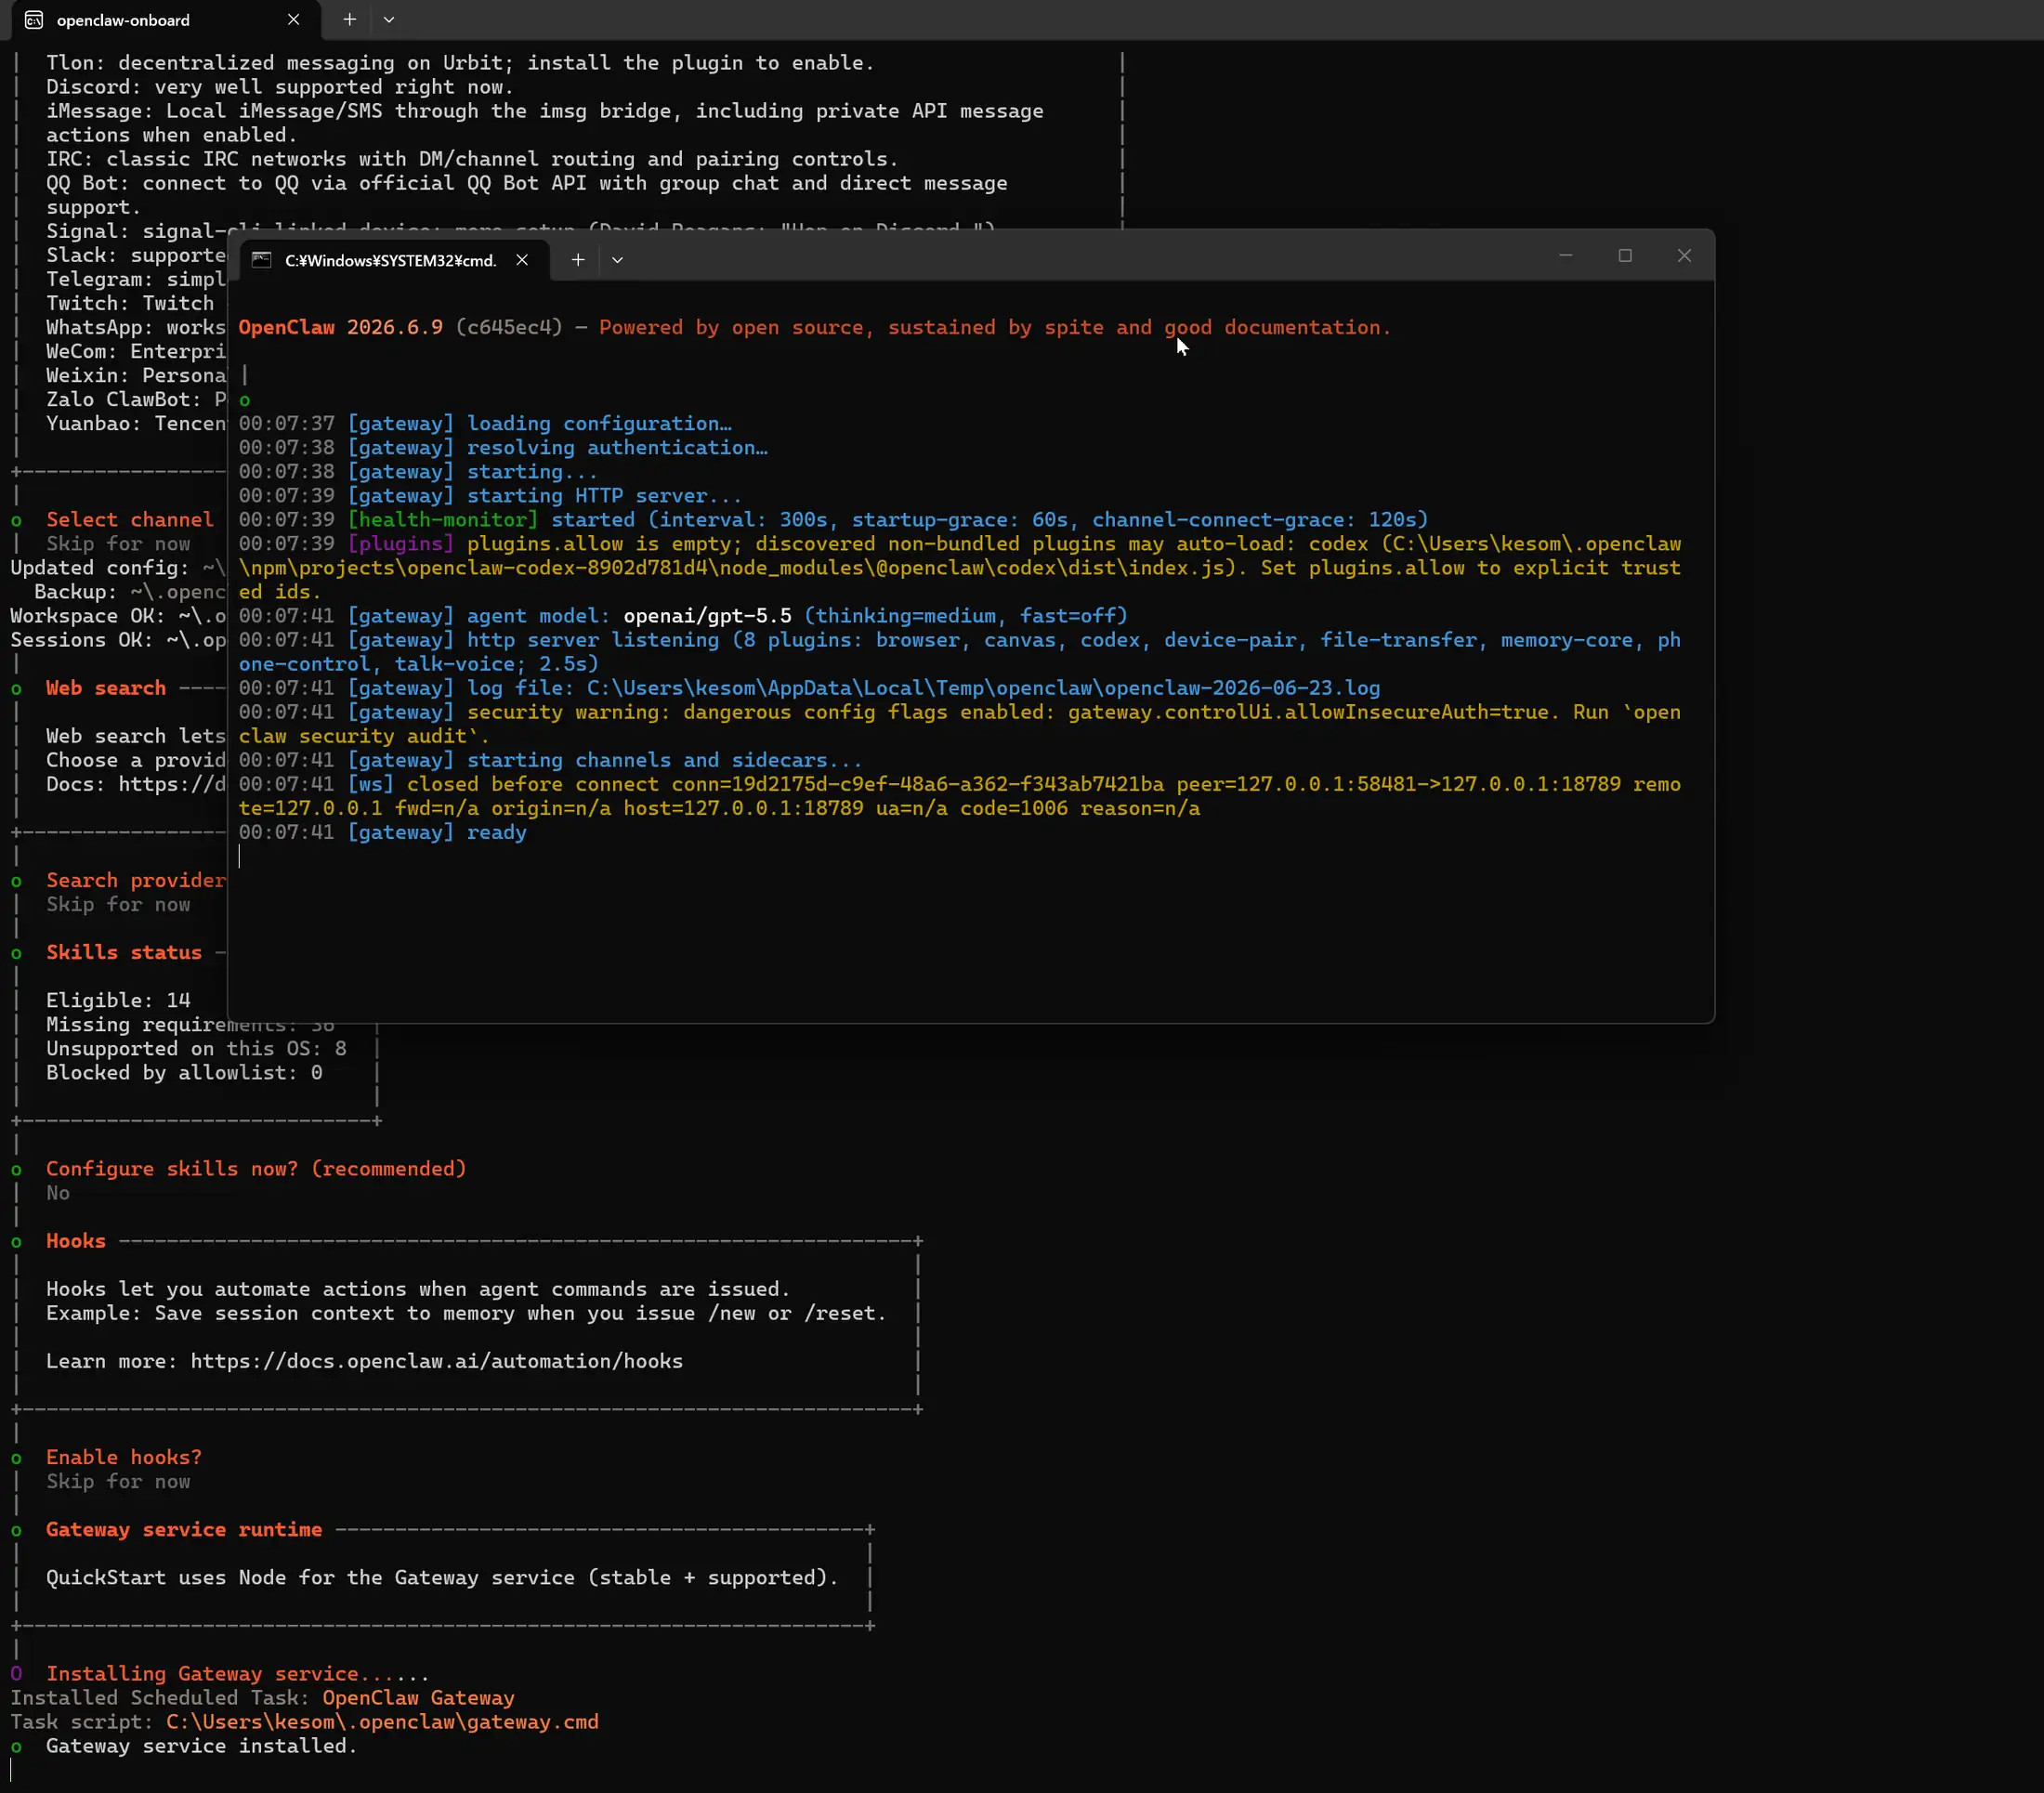Image resolution: width=2044 pixels, height=1793 pixels.
Task: Click the "00:07:37" timestamp
Action: 286,423
